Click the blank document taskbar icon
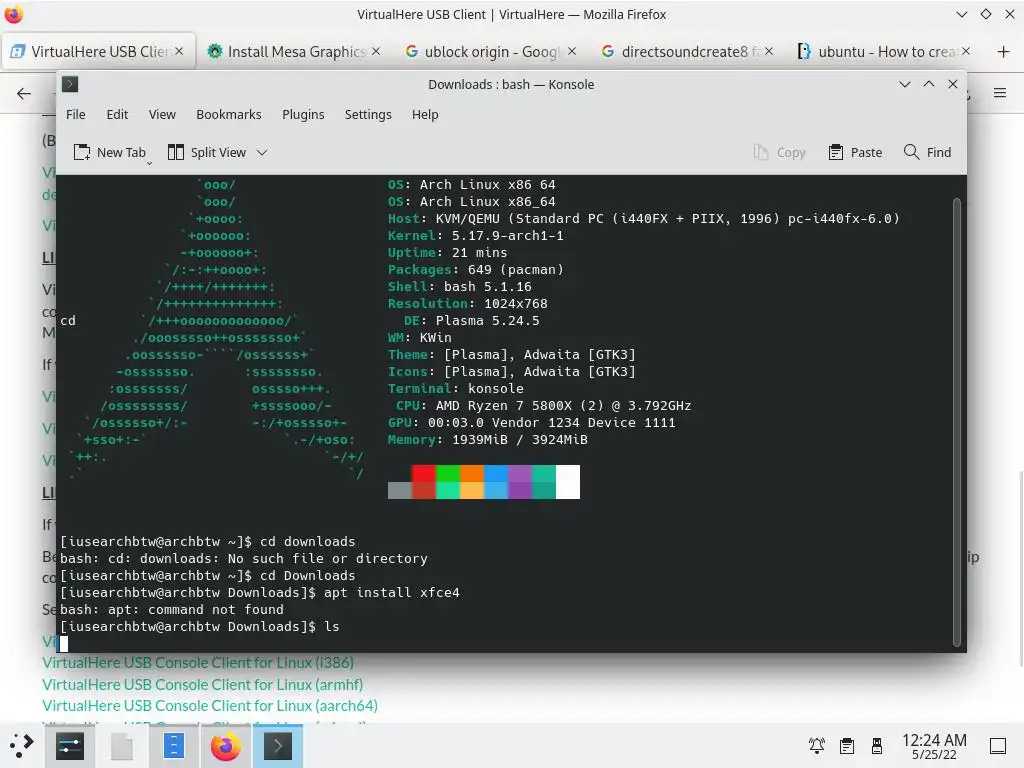 [x=122, y=746]
